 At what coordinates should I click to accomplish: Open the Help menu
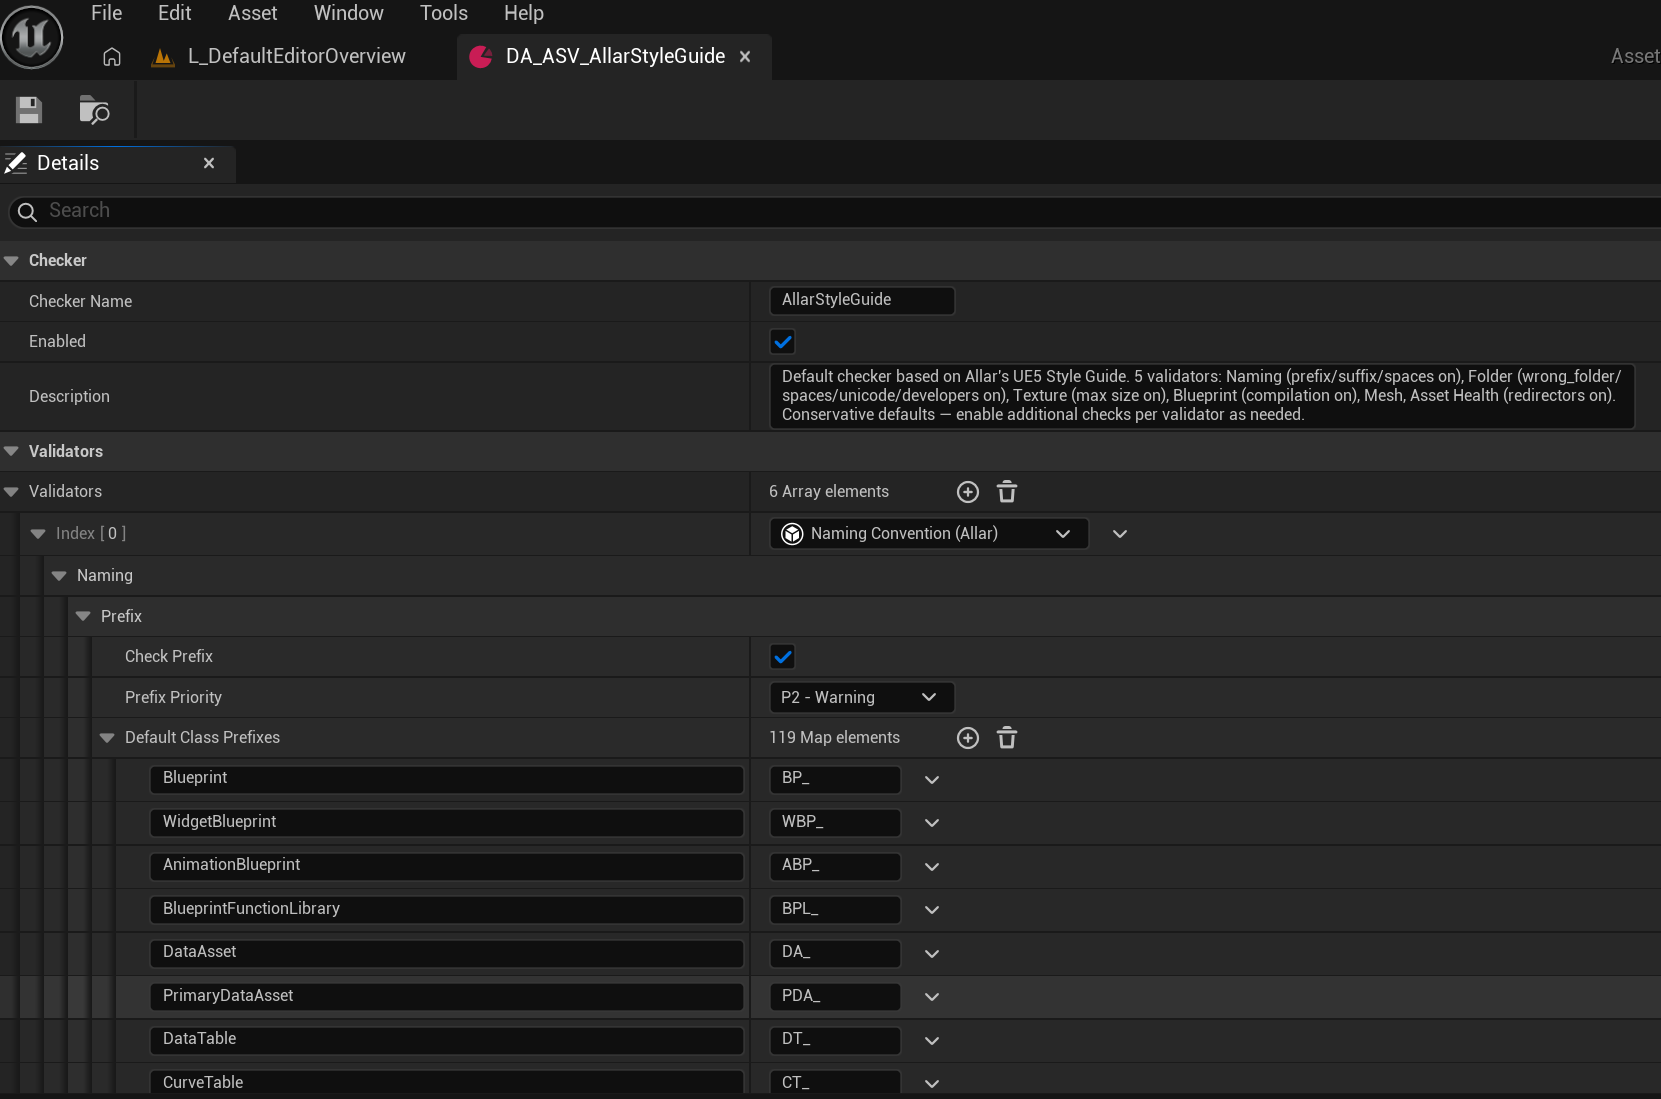[x=524, y=13]
